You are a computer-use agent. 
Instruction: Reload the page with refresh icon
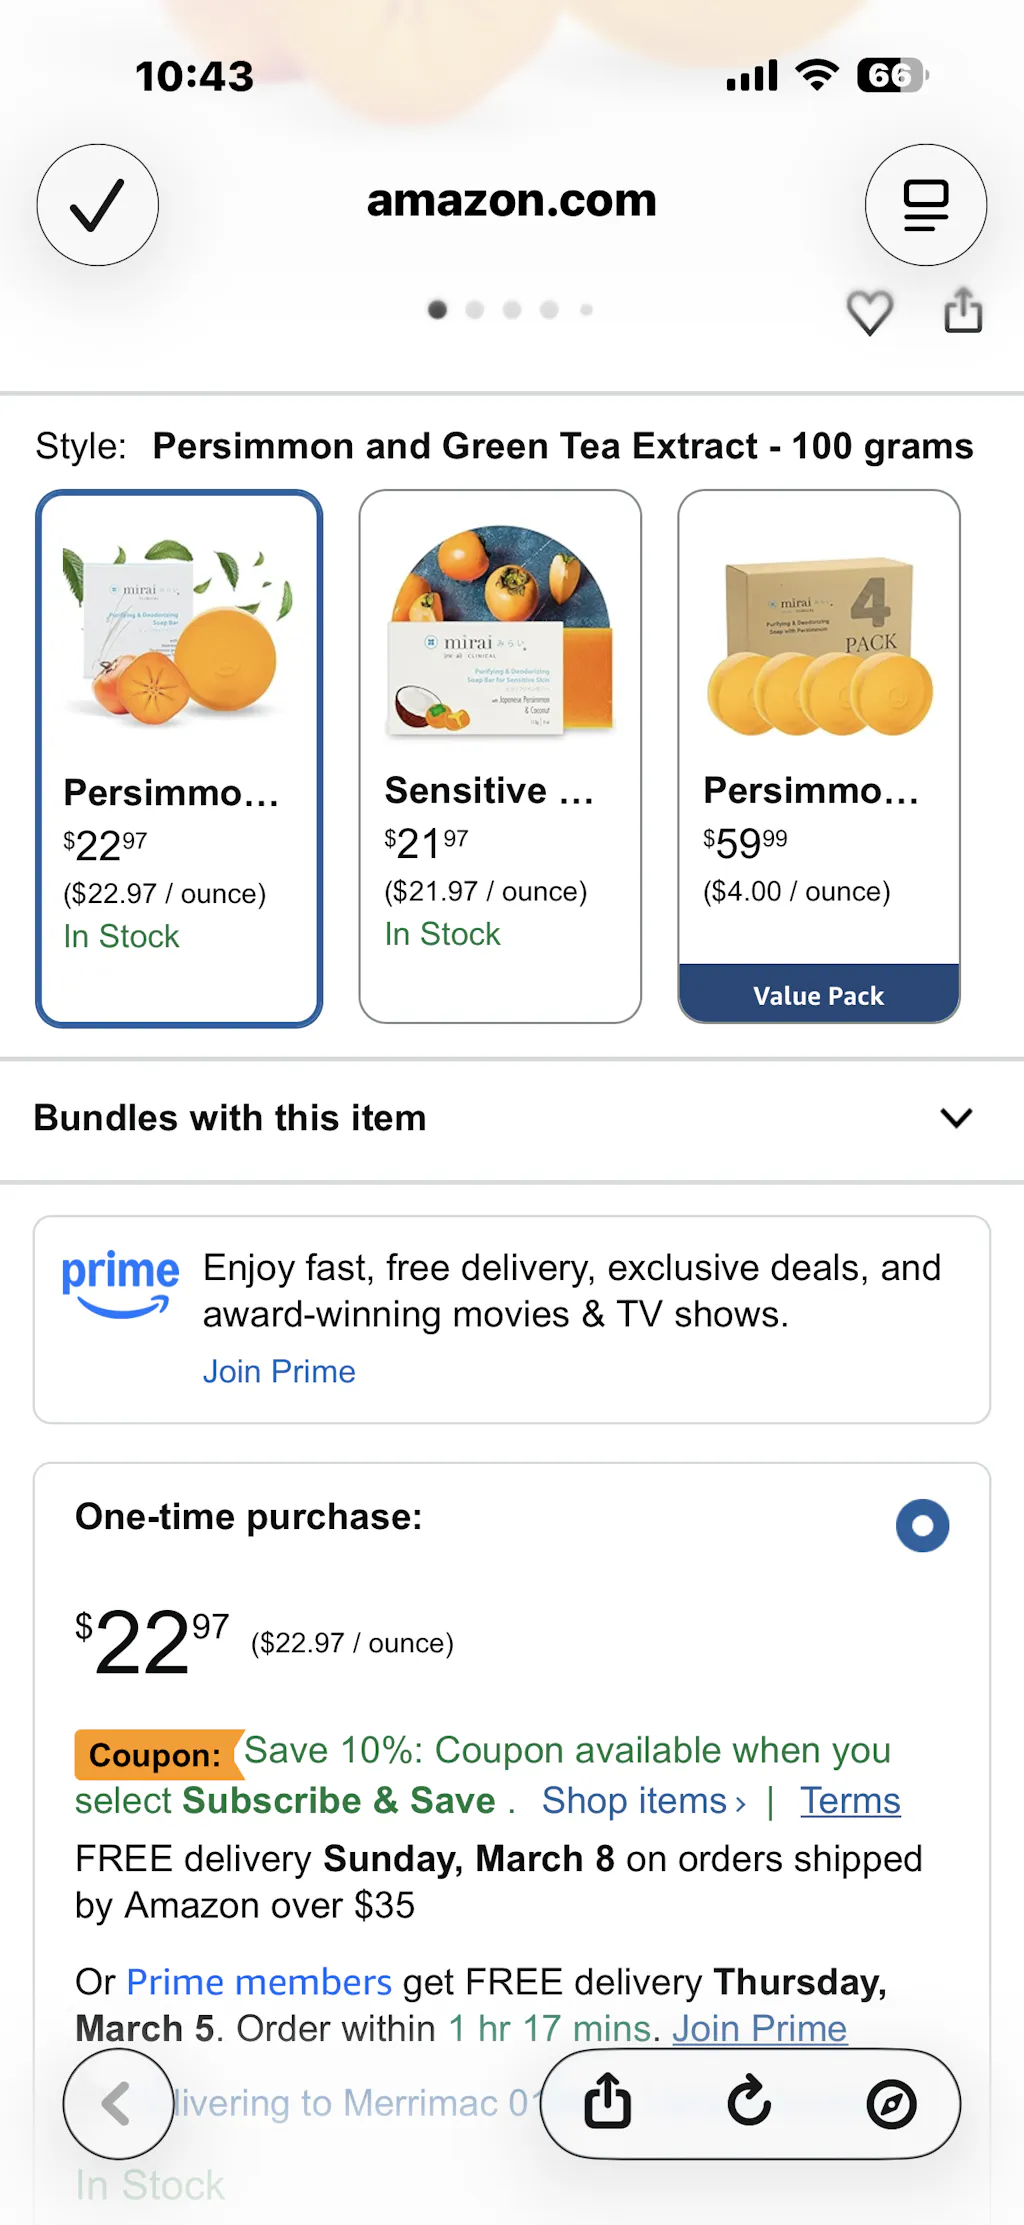coord(749,2101)
